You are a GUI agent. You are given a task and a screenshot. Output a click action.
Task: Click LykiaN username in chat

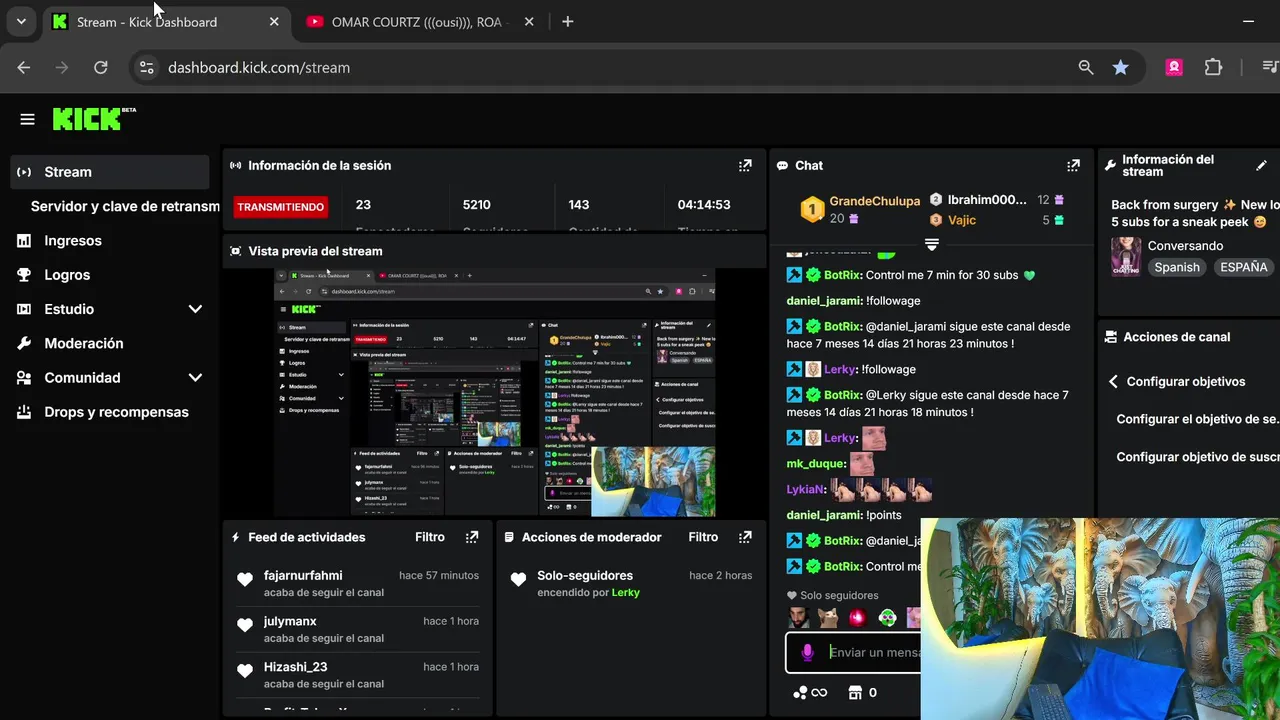(806, 490)
